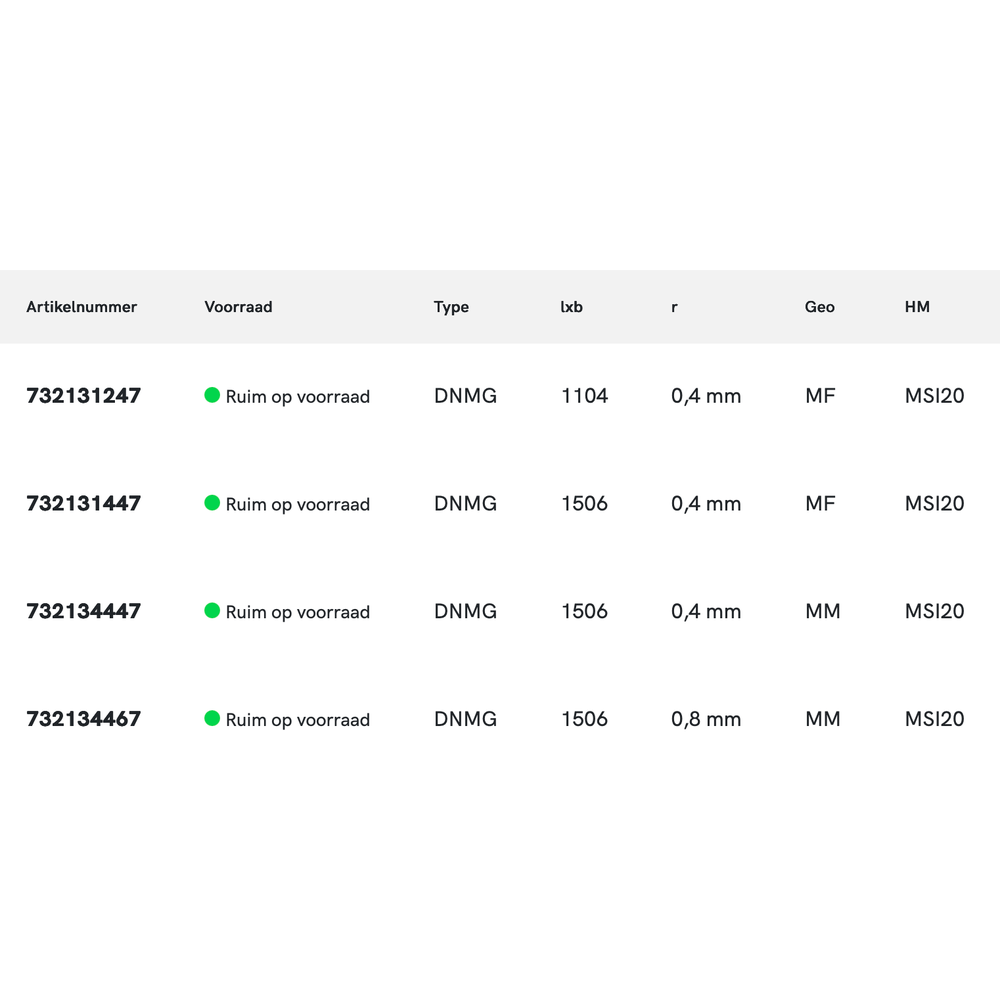Click the HM column header
This screenshot has width=1000, height=1000.
tap(917, 307)
